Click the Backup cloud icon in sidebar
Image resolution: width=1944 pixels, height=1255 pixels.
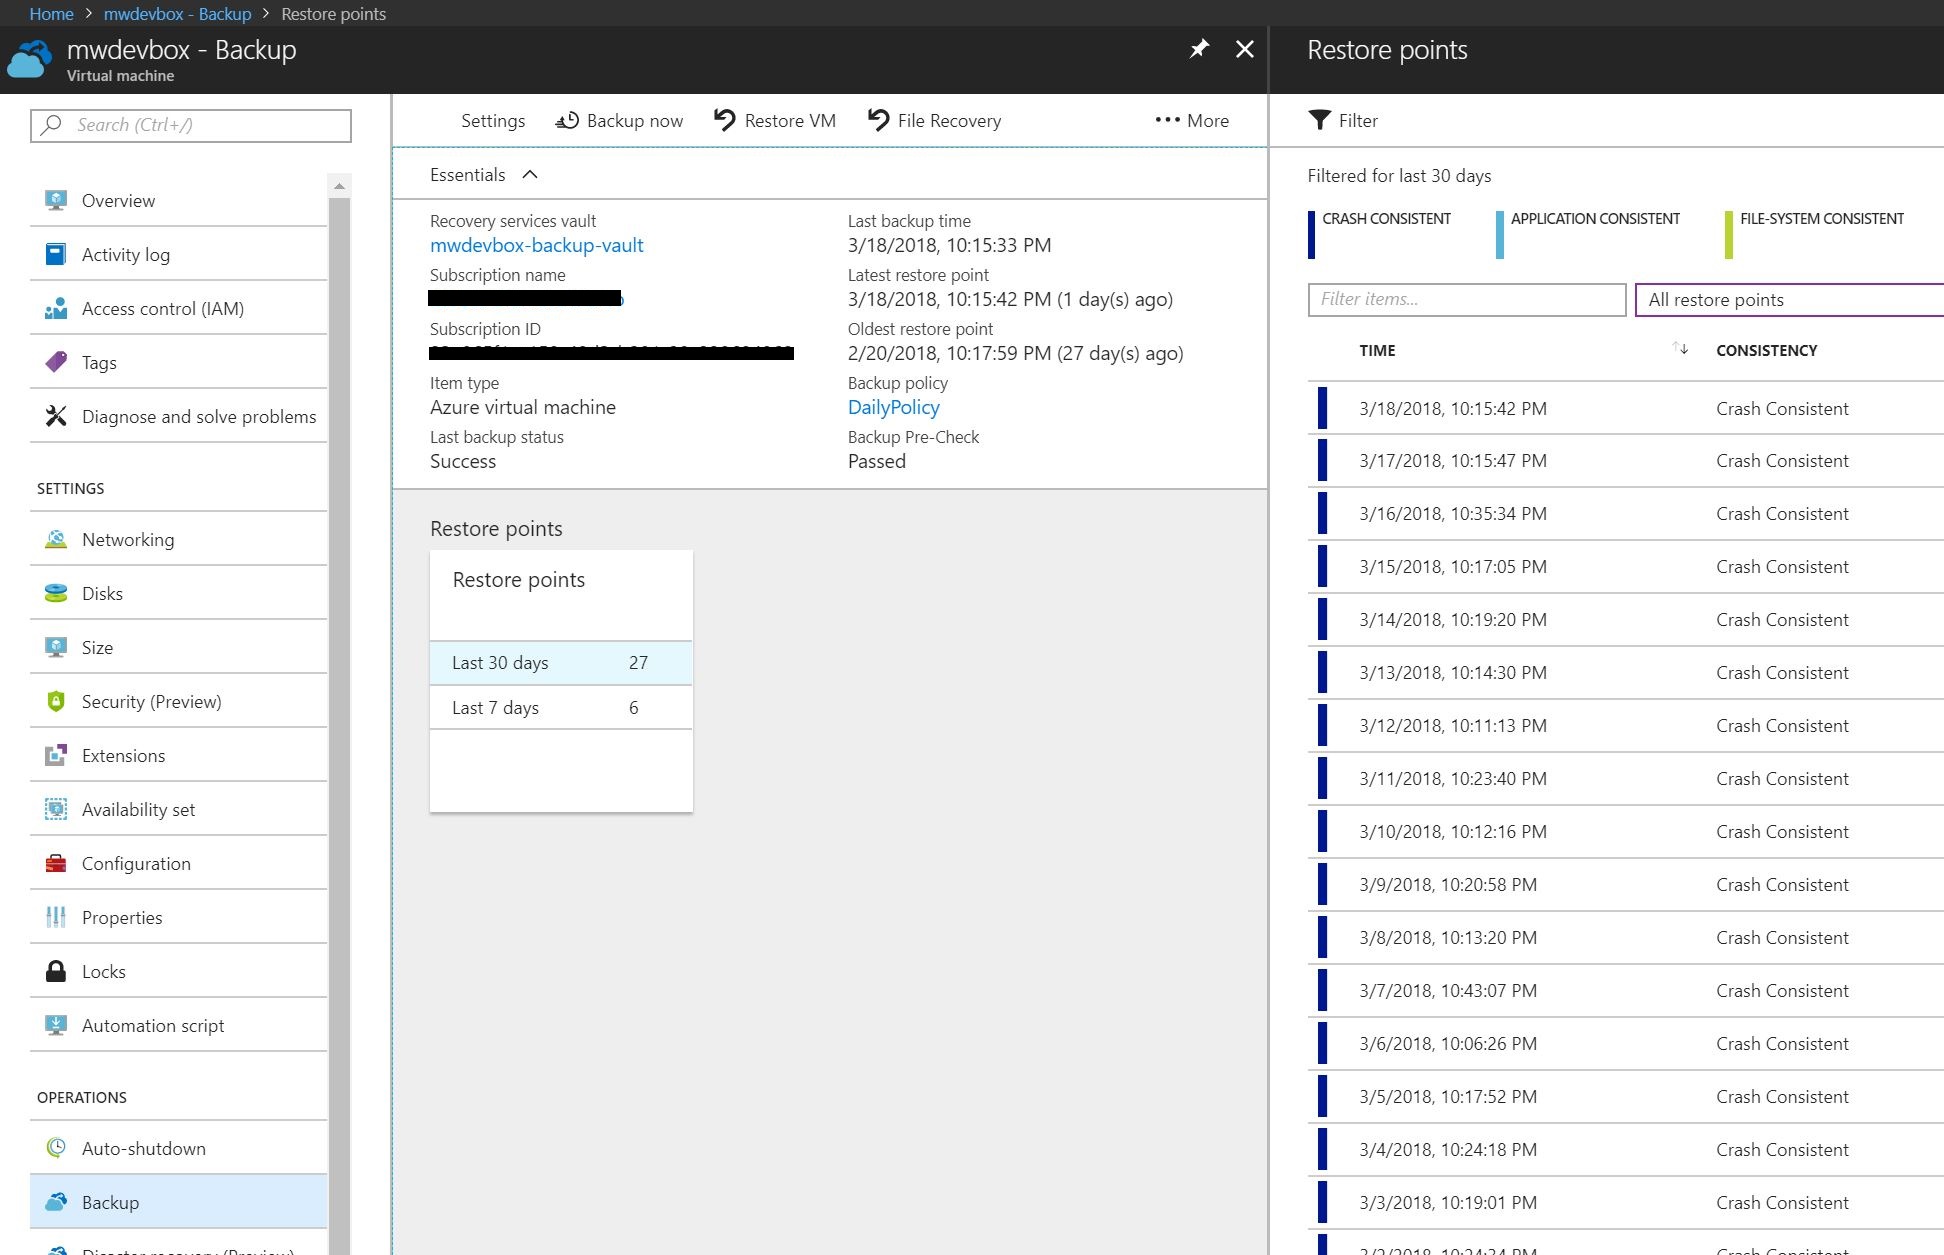56,1202
